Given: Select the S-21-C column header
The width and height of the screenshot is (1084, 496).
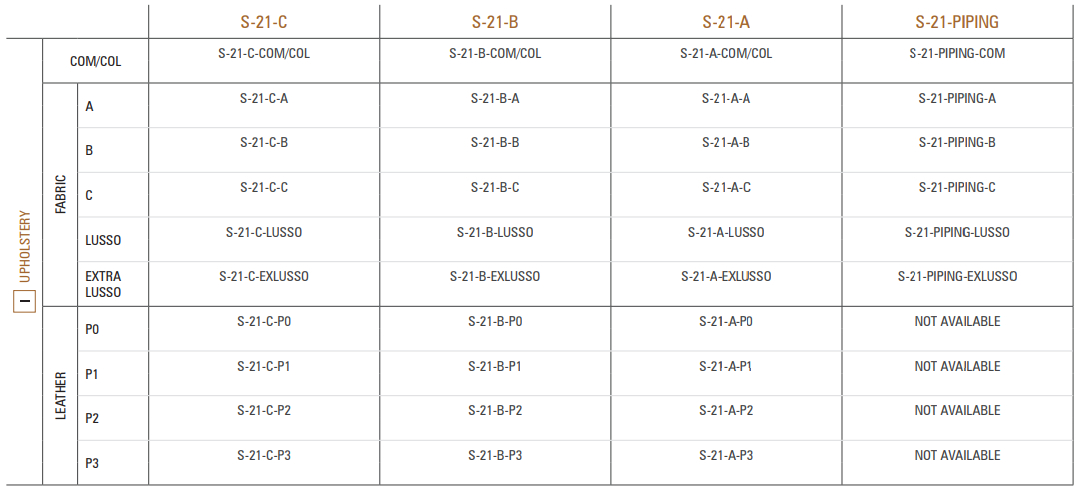Looking at the screenshot, I should click(x=264, y=22).
